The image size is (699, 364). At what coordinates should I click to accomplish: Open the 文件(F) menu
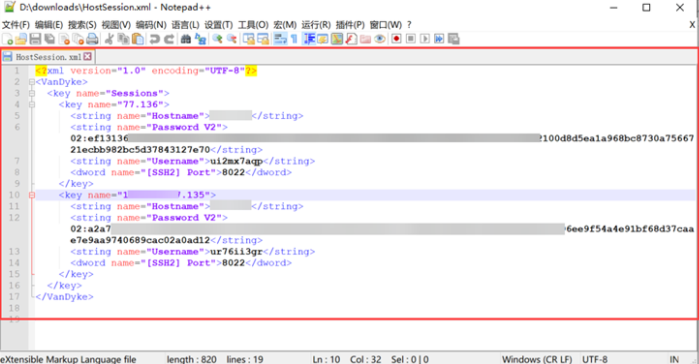16,25
